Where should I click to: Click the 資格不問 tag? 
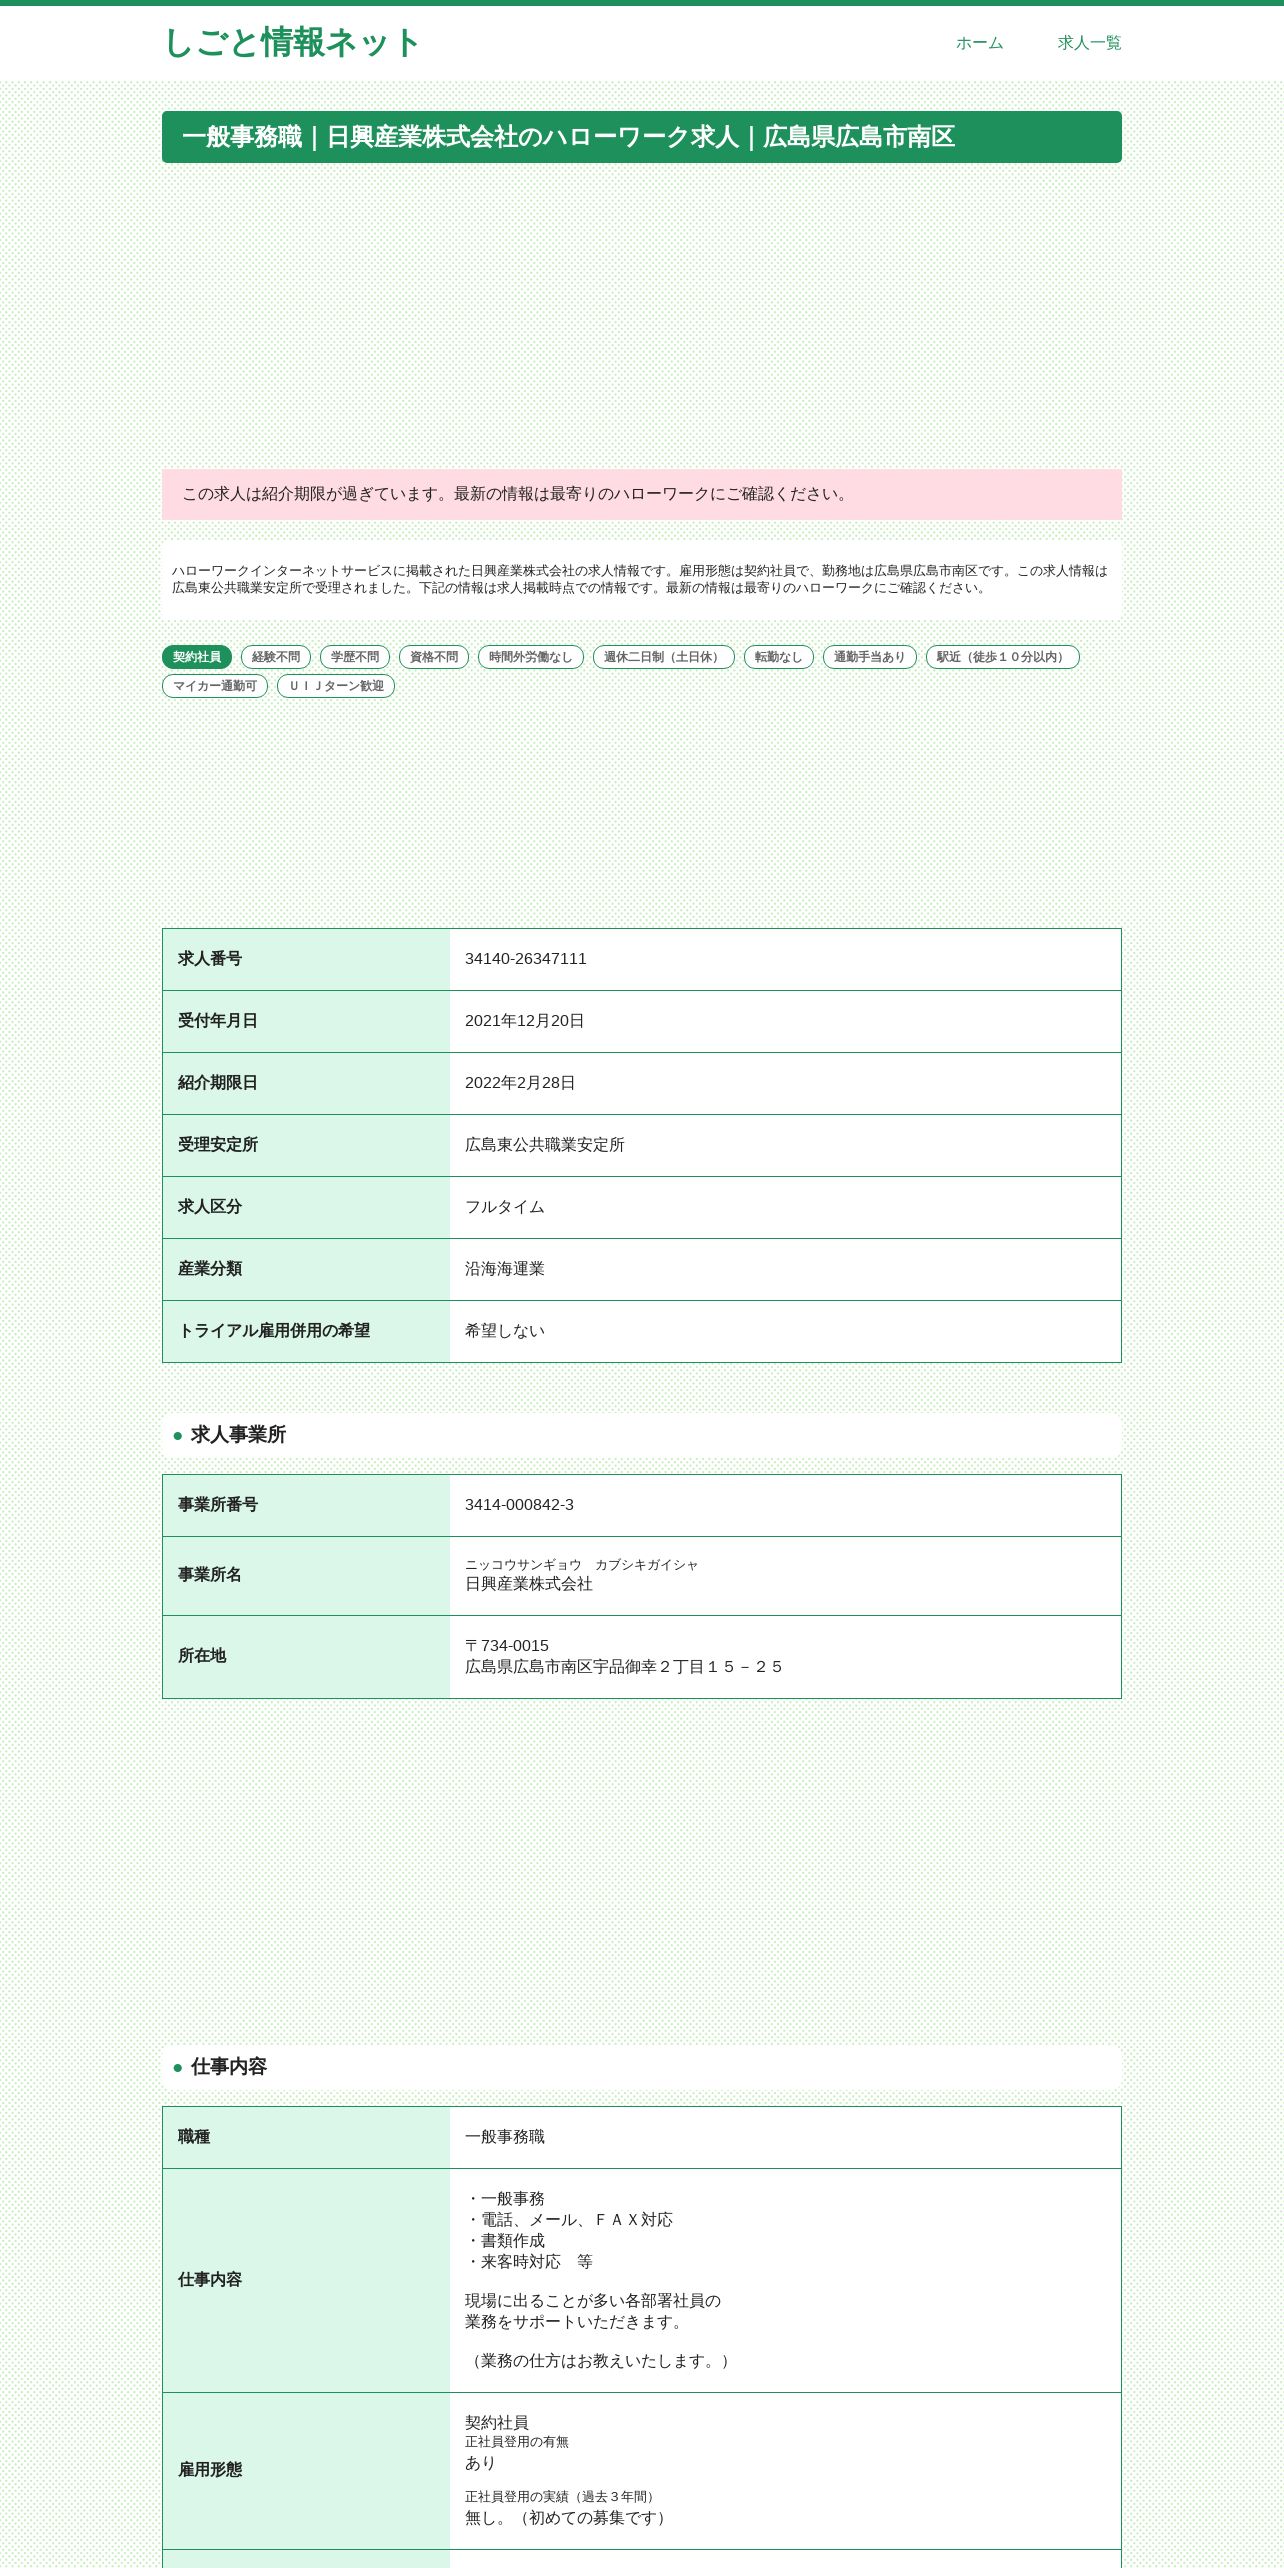point(434,657)
